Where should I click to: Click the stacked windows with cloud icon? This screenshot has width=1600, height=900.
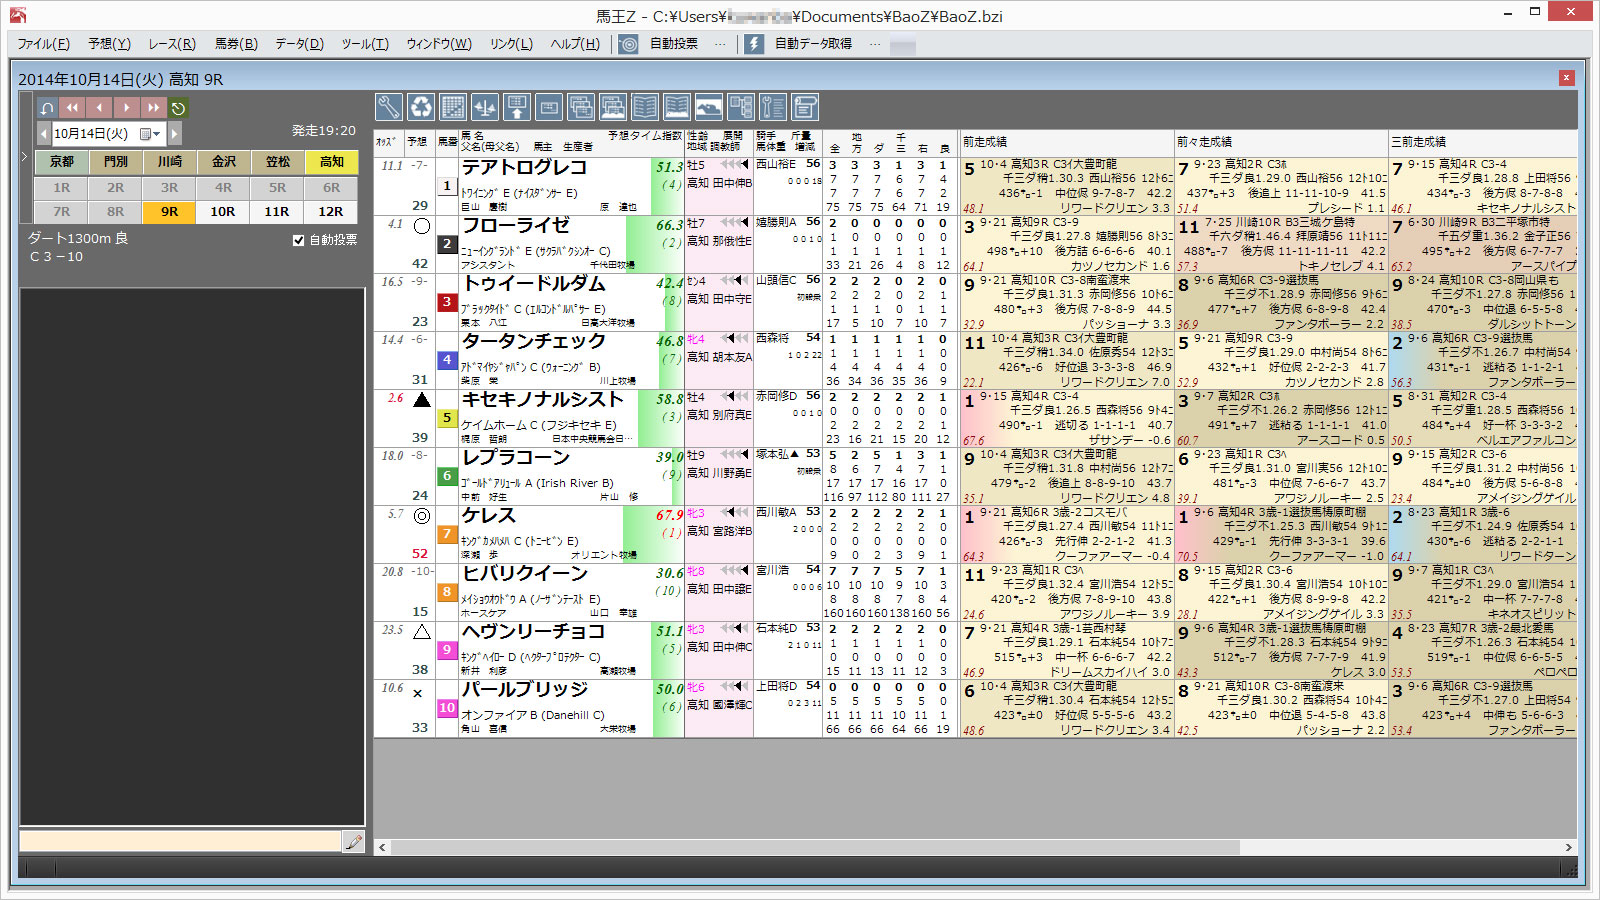click(613, 107)
